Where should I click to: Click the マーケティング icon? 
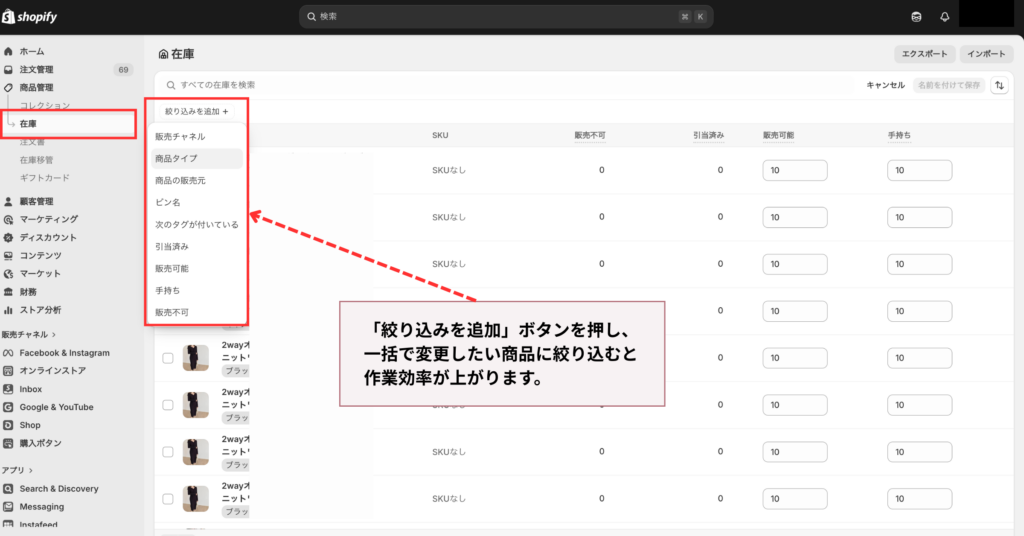pos(8,219)
